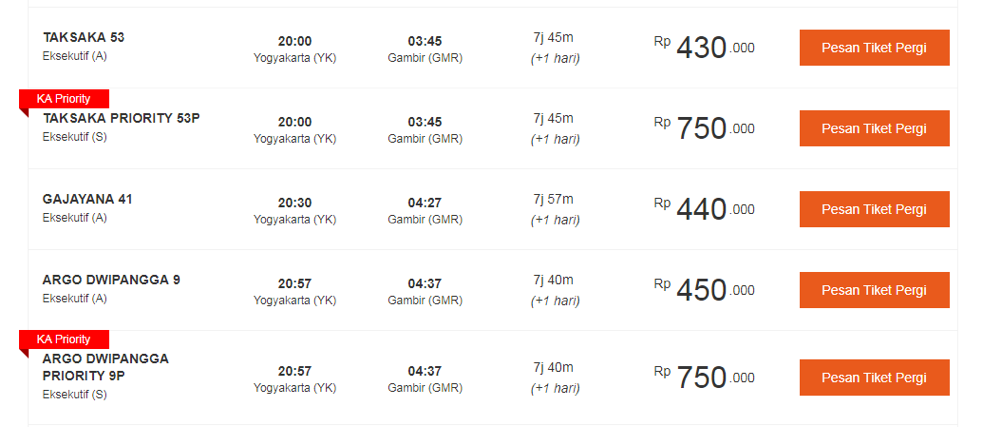Book the Gajayana 41 train ticket

874,209
